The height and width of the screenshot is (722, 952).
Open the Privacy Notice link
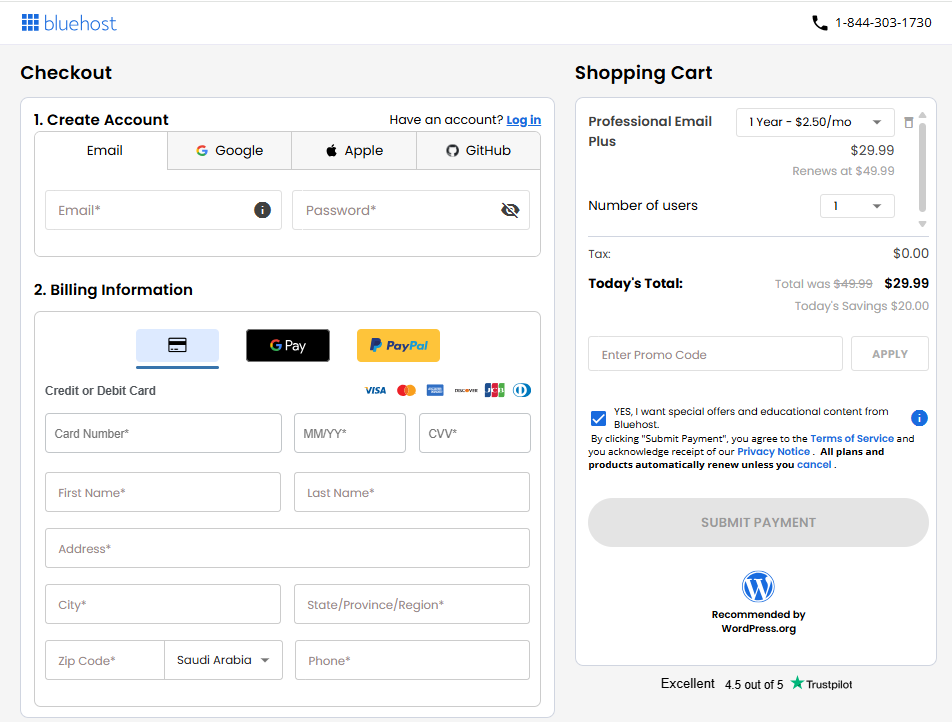coord(773,452)
